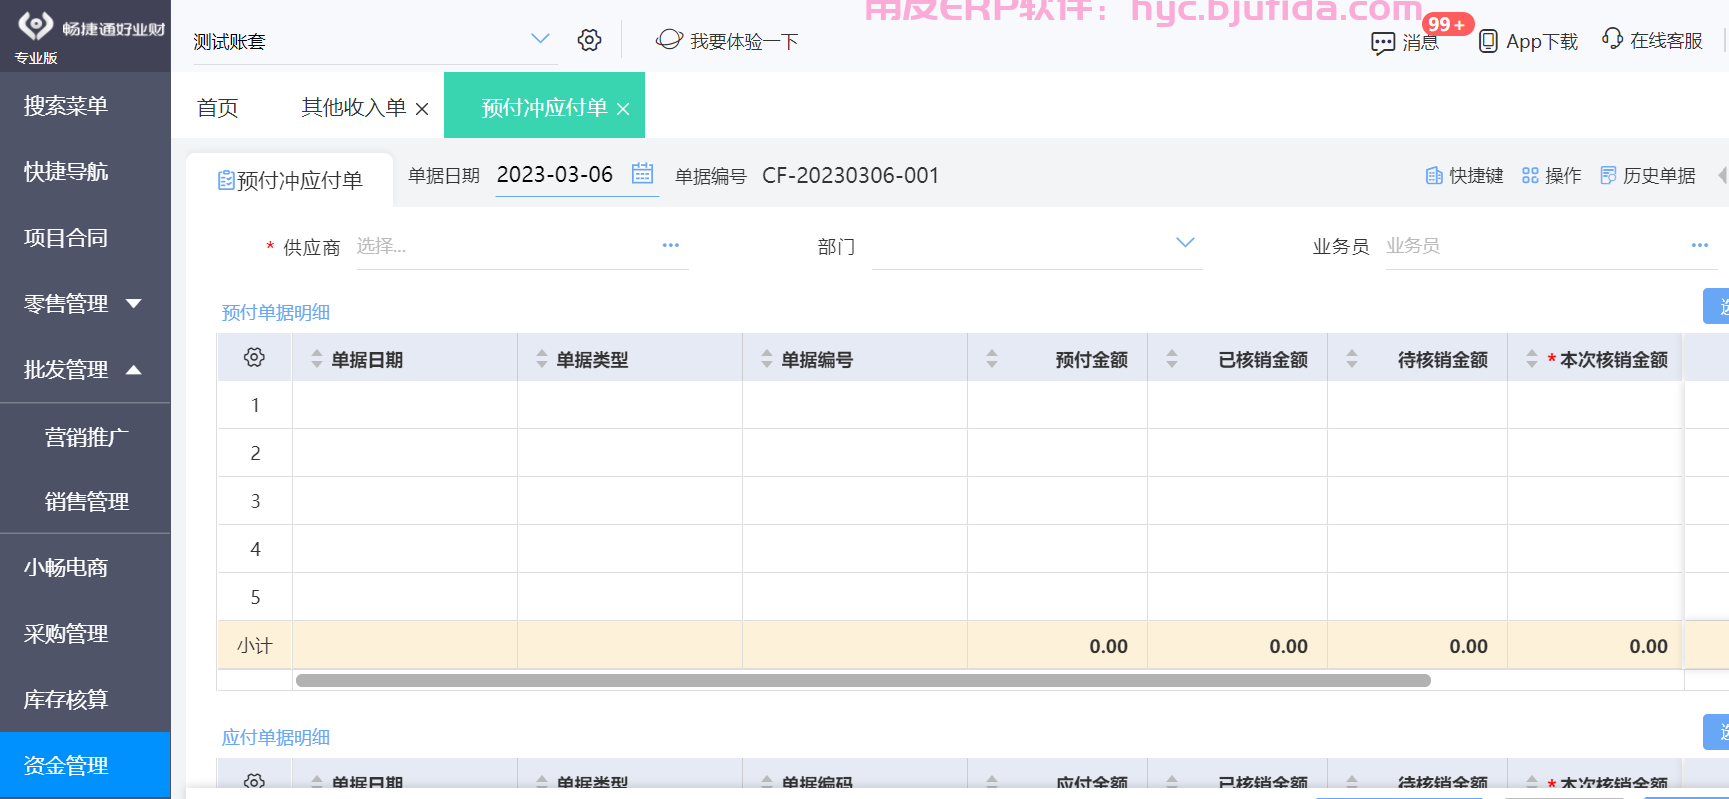This screenshot has width=1729, height=799.
Task: Sort prepayment table by 待核销金额
Action: [x=1352, y=359]
